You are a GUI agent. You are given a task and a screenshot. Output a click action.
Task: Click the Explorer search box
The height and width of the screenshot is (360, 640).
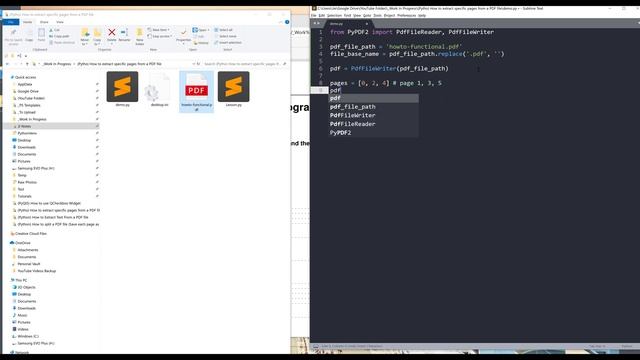(x=244, y=64)
